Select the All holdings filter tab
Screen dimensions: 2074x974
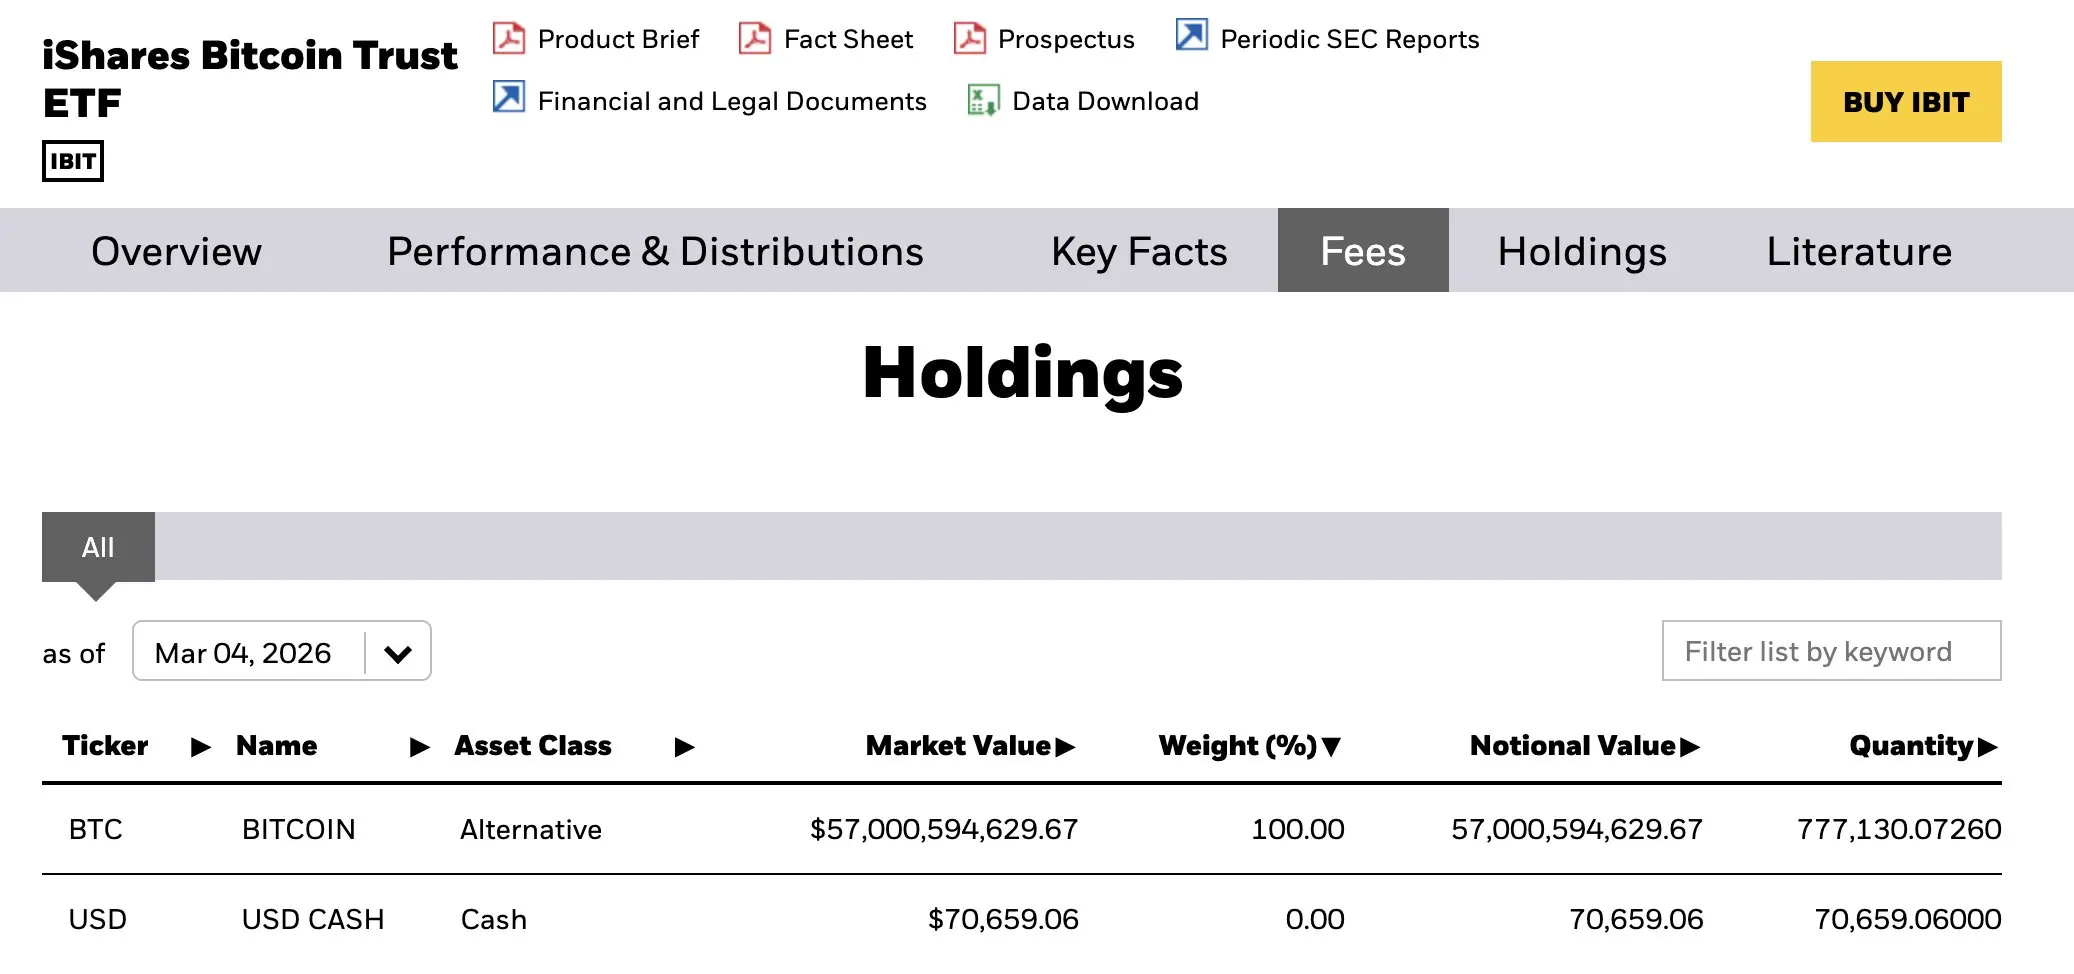[x=98, y=547]
